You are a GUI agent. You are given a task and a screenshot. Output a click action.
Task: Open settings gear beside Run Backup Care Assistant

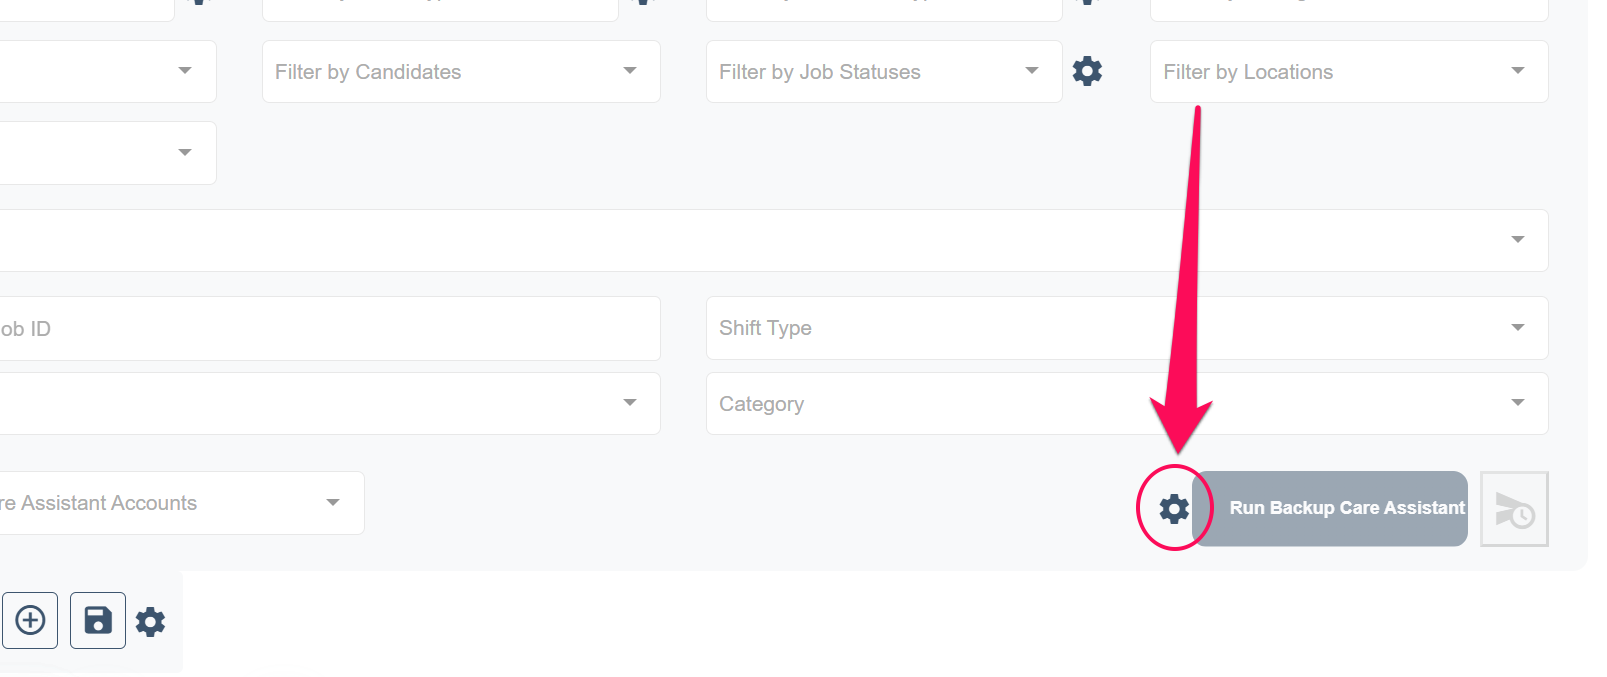pos(1174,509)
